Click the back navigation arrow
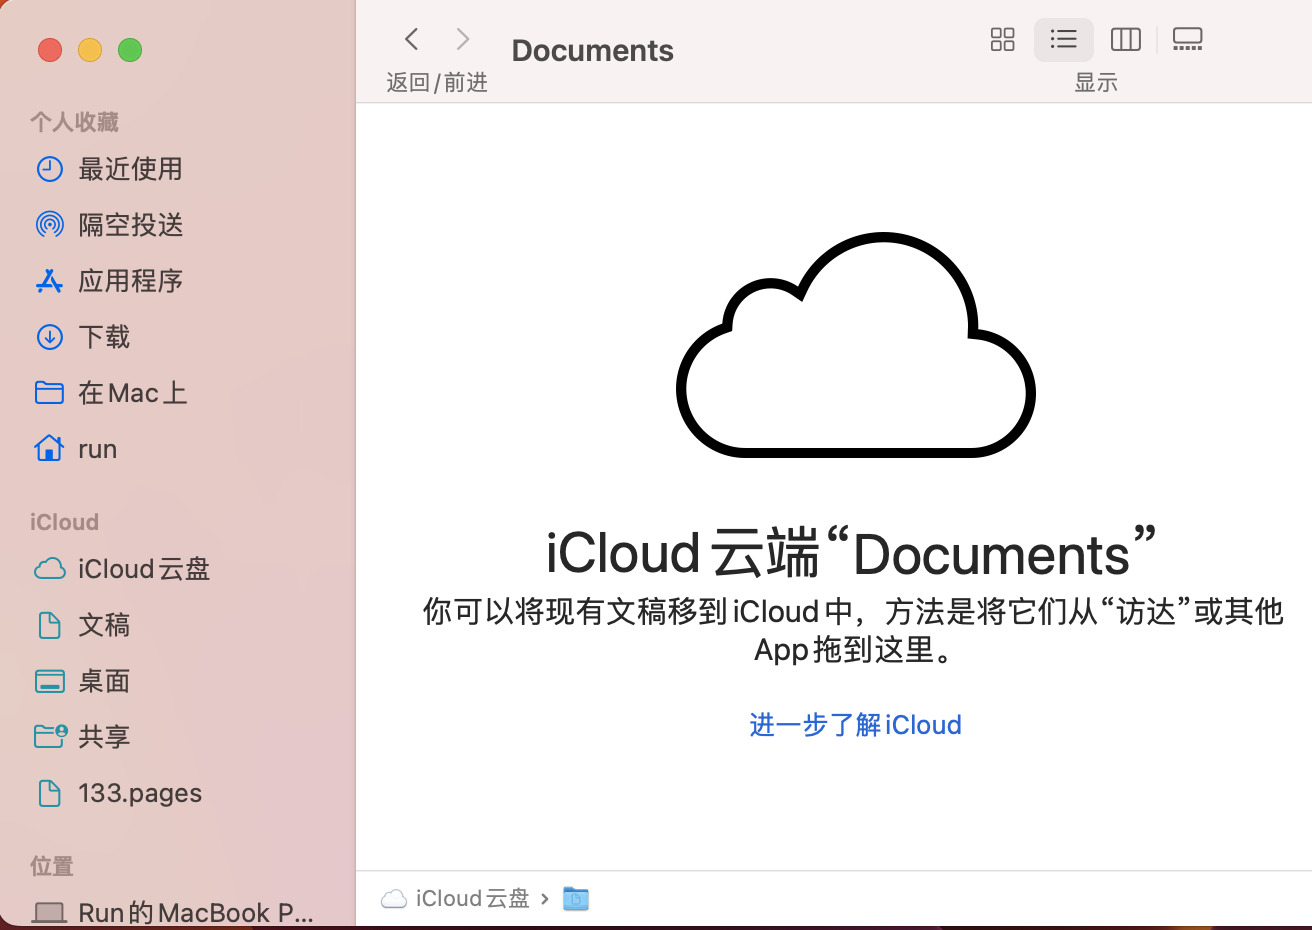Image resolution: width=1312 pixels, height=930 pixels. click(x=412, y=40)
